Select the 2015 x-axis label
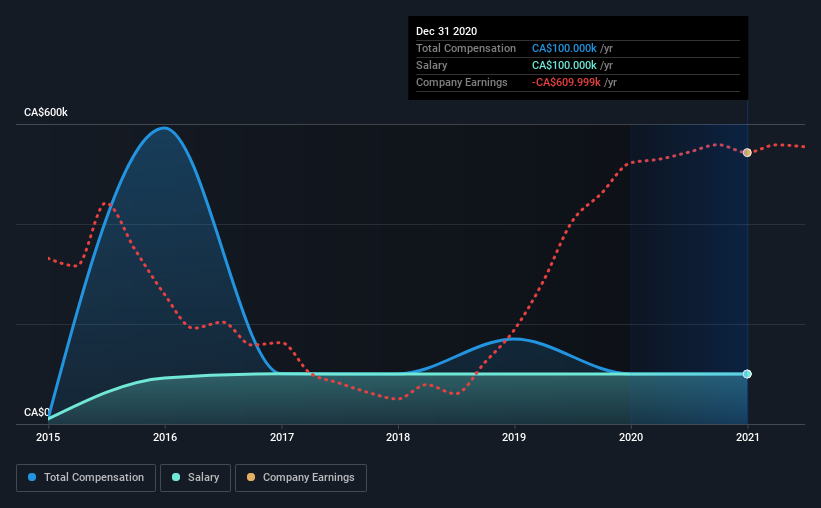 pyautogui.click(x=48, y=437)
